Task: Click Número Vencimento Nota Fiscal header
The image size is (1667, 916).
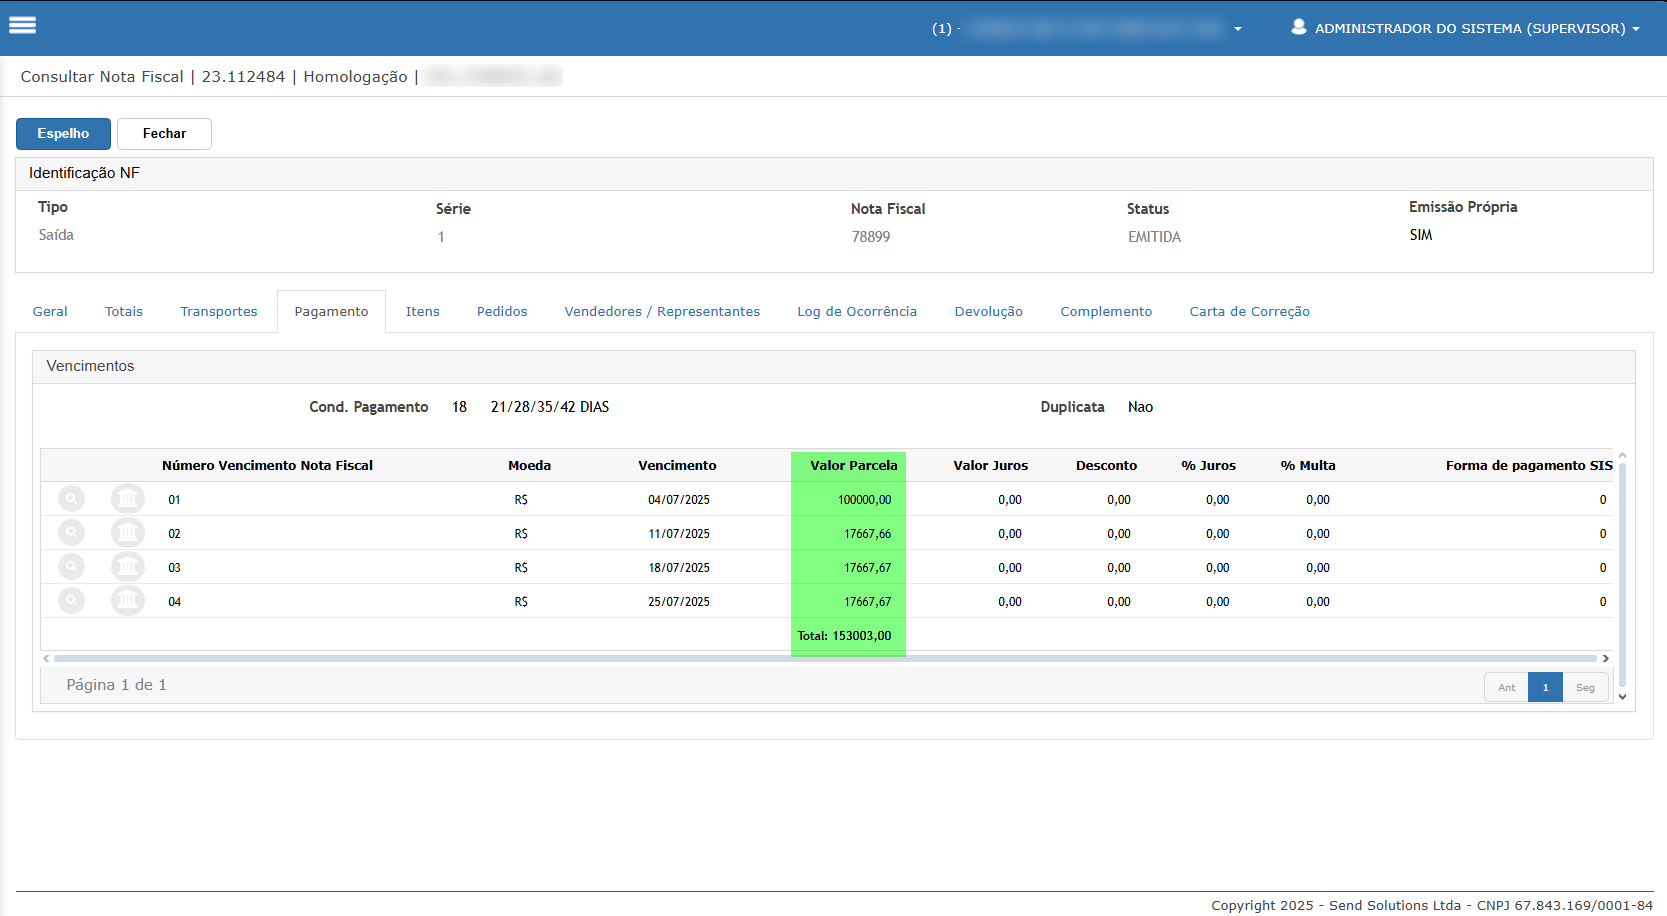Action: tap(267, 465)
